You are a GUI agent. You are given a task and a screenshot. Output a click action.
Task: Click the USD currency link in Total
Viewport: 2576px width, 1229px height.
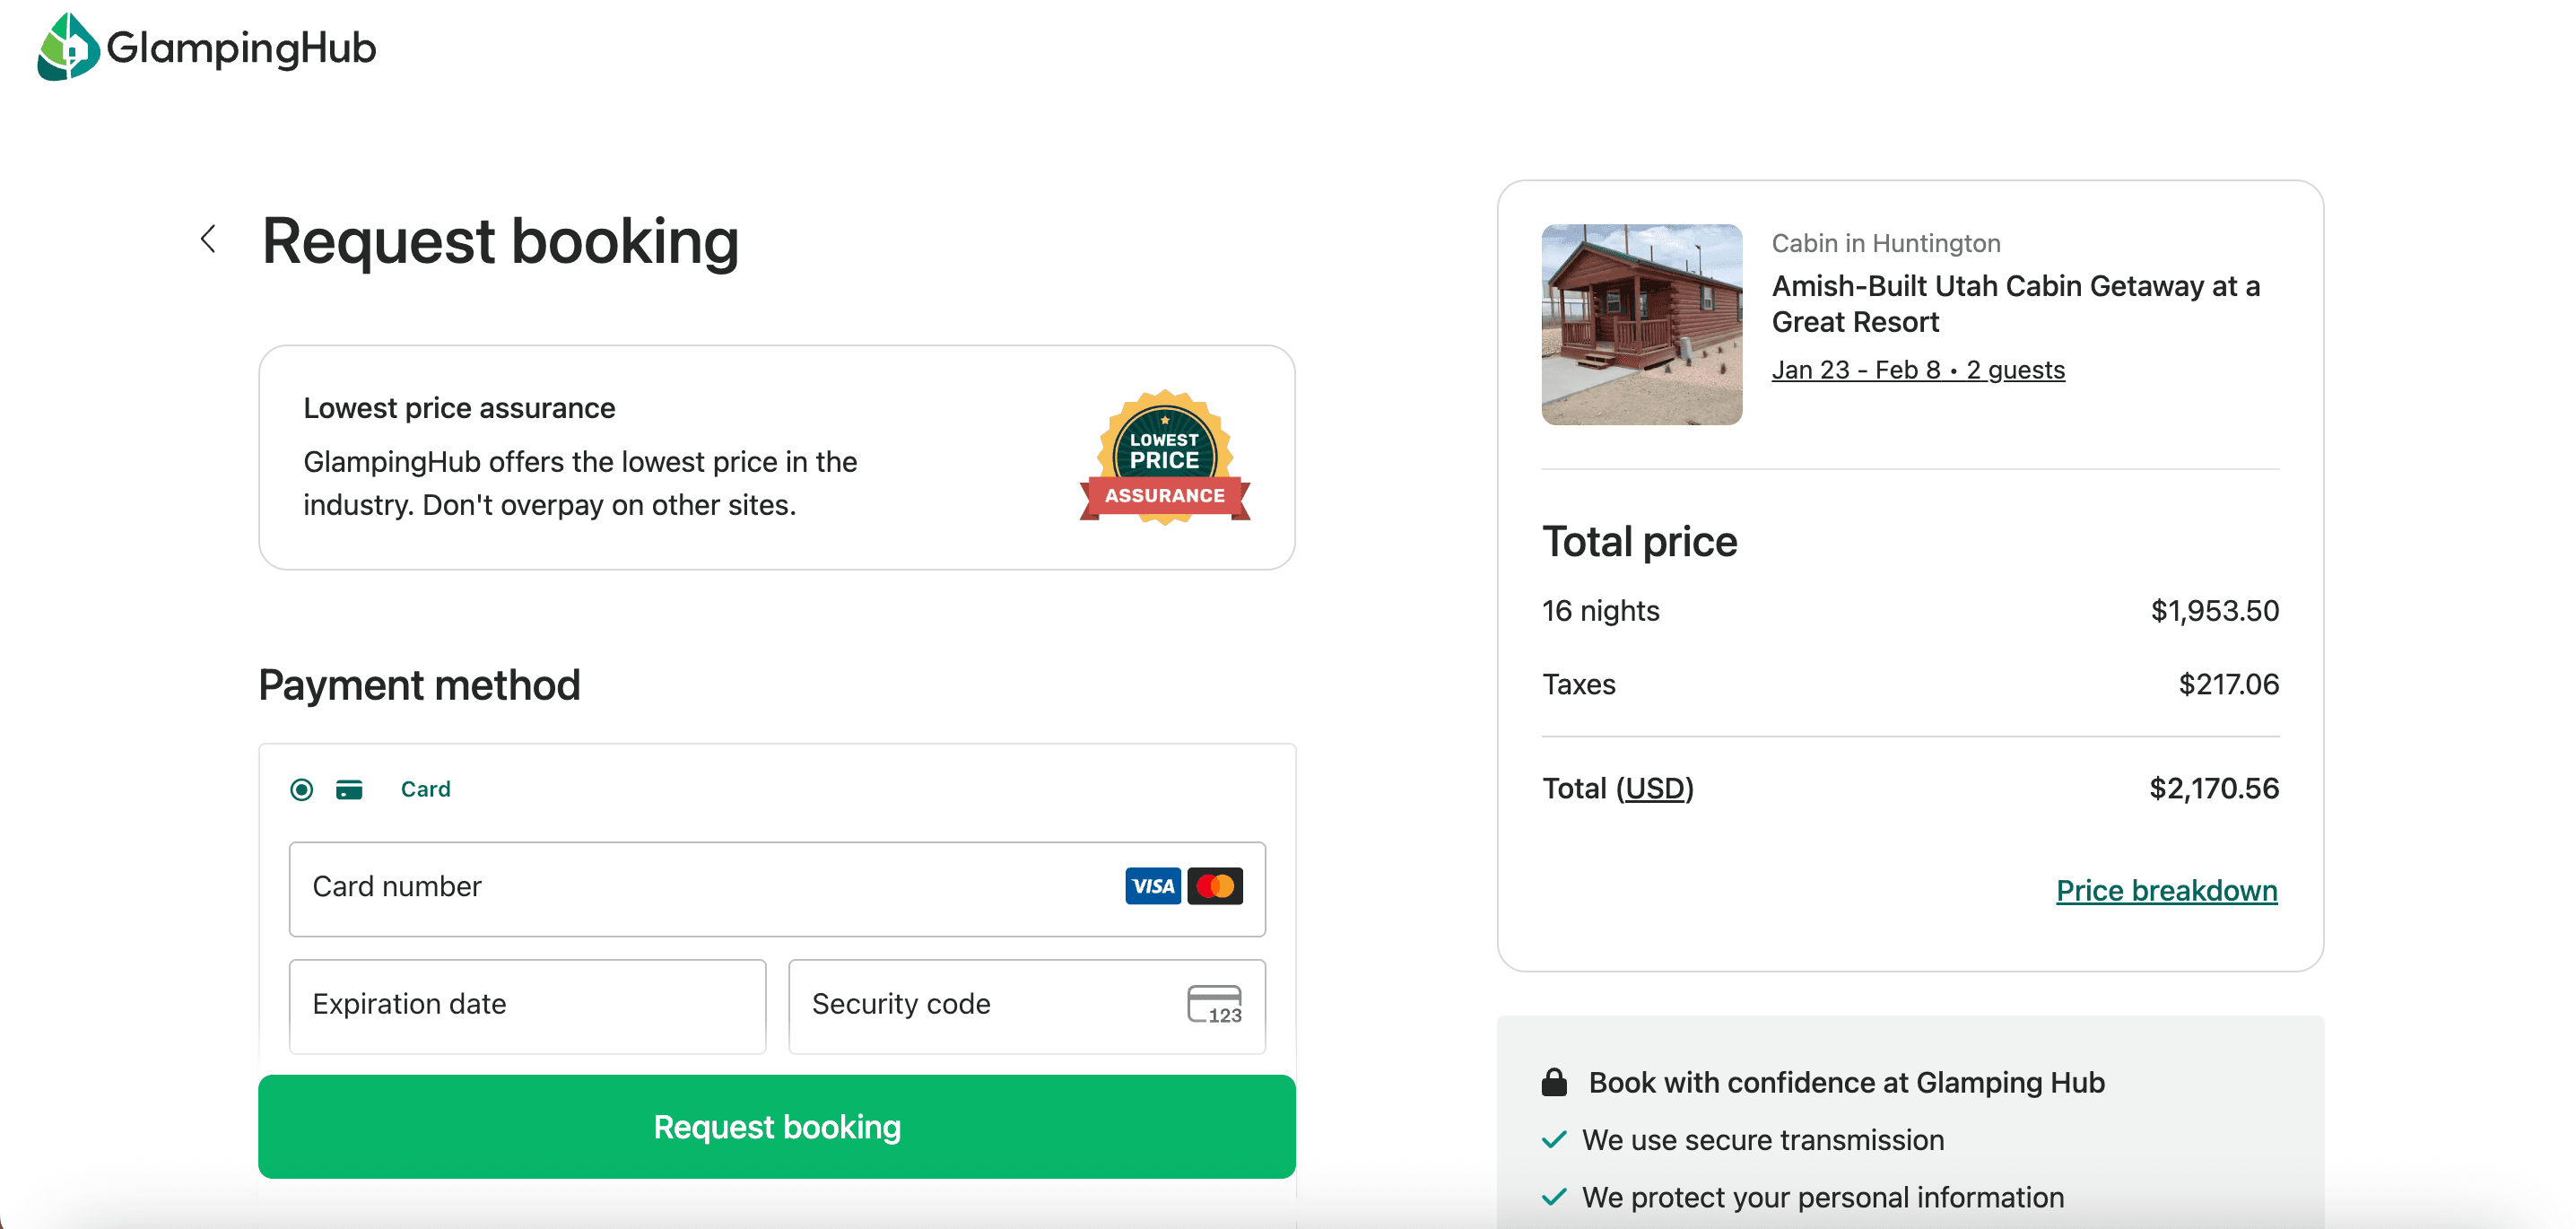[1655, 788]
